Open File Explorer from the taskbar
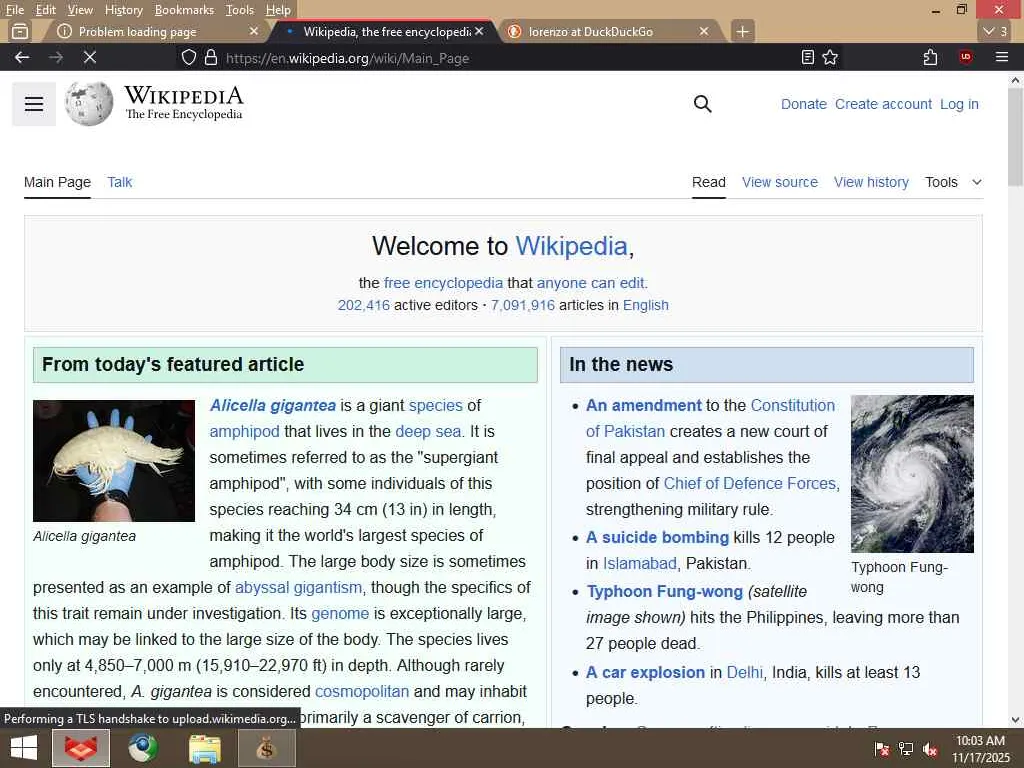Image resolution: width=1024 pixels, height=768 pixels. tap(204, 748)
